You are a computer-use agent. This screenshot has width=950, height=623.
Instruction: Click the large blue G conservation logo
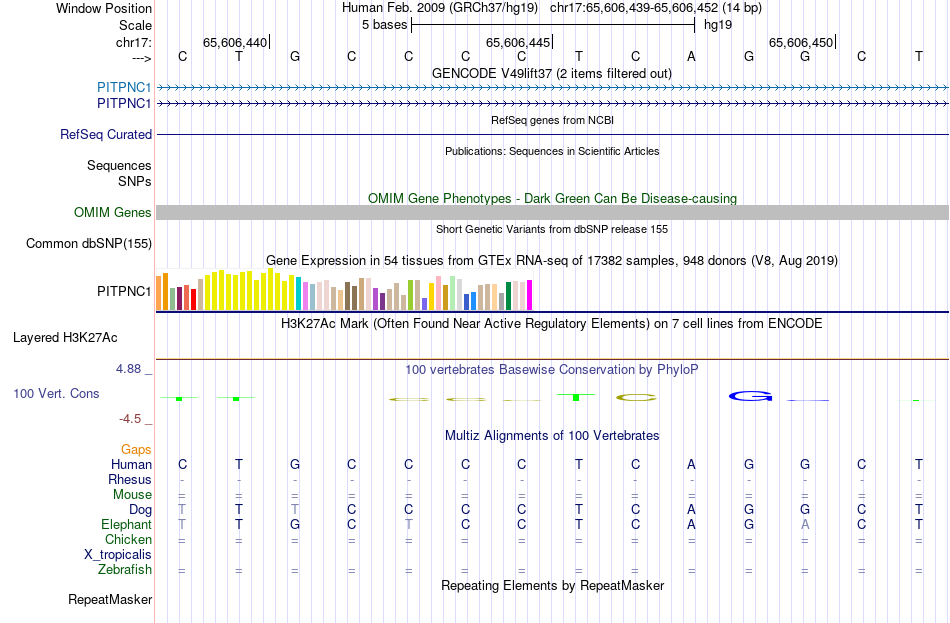pyautogui.click(x=750, y=396)
